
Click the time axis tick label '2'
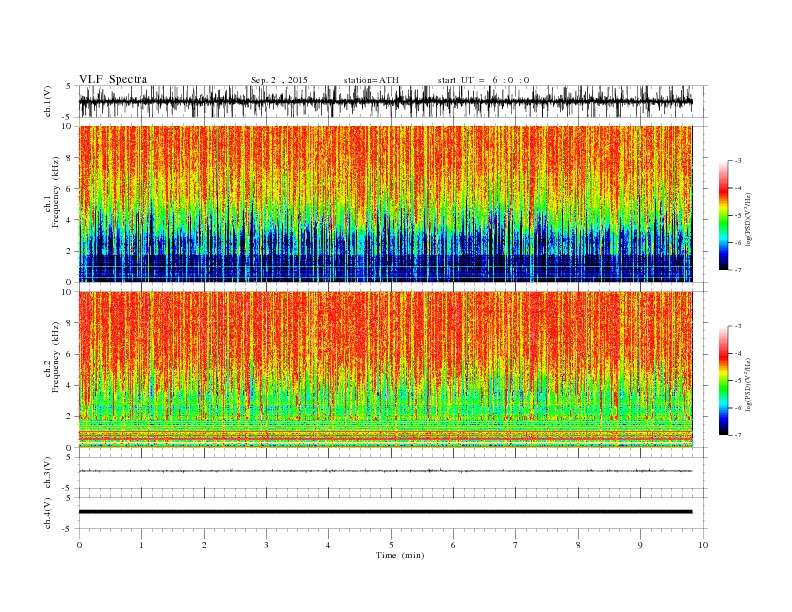(x=204, y=545)
